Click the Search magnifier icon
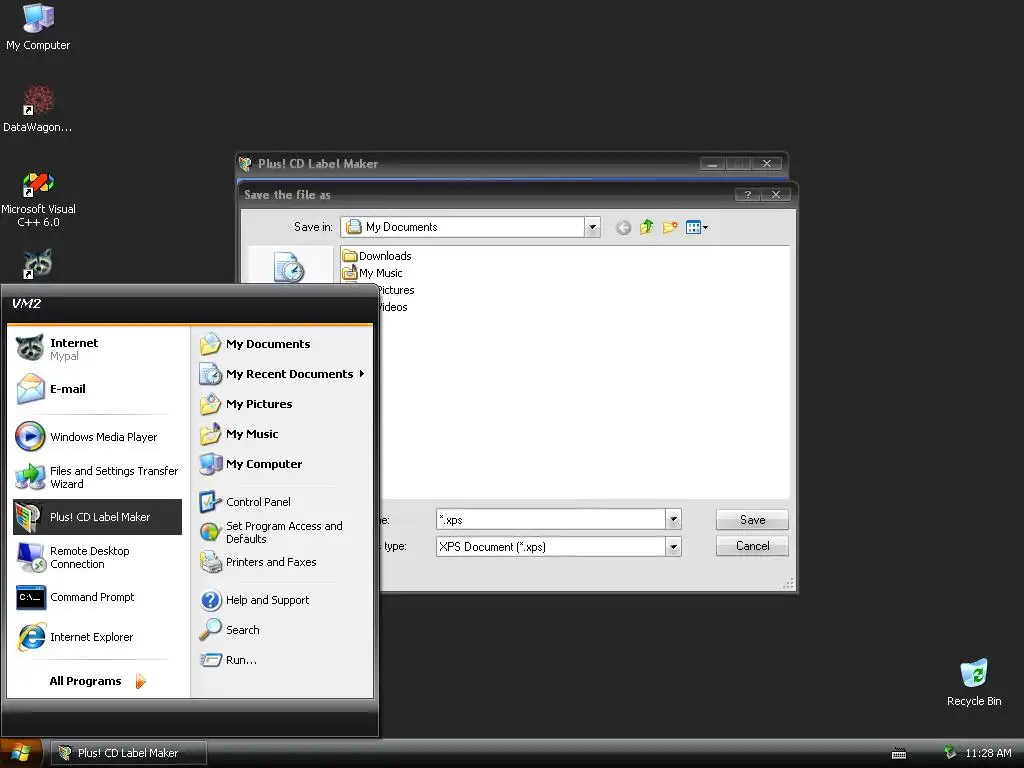Screen dimensions: 1024x768 (210, 630)
